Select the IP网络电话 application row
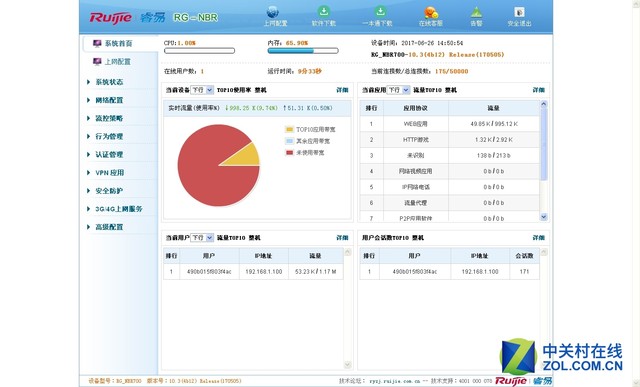640x387 pixels. [x=449, y=187]
